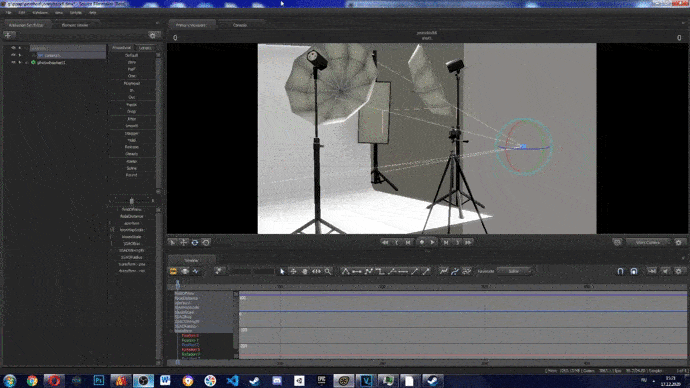Click the preset strength slider handle
The image size is (690, 388).
click(x=131, y=201)
